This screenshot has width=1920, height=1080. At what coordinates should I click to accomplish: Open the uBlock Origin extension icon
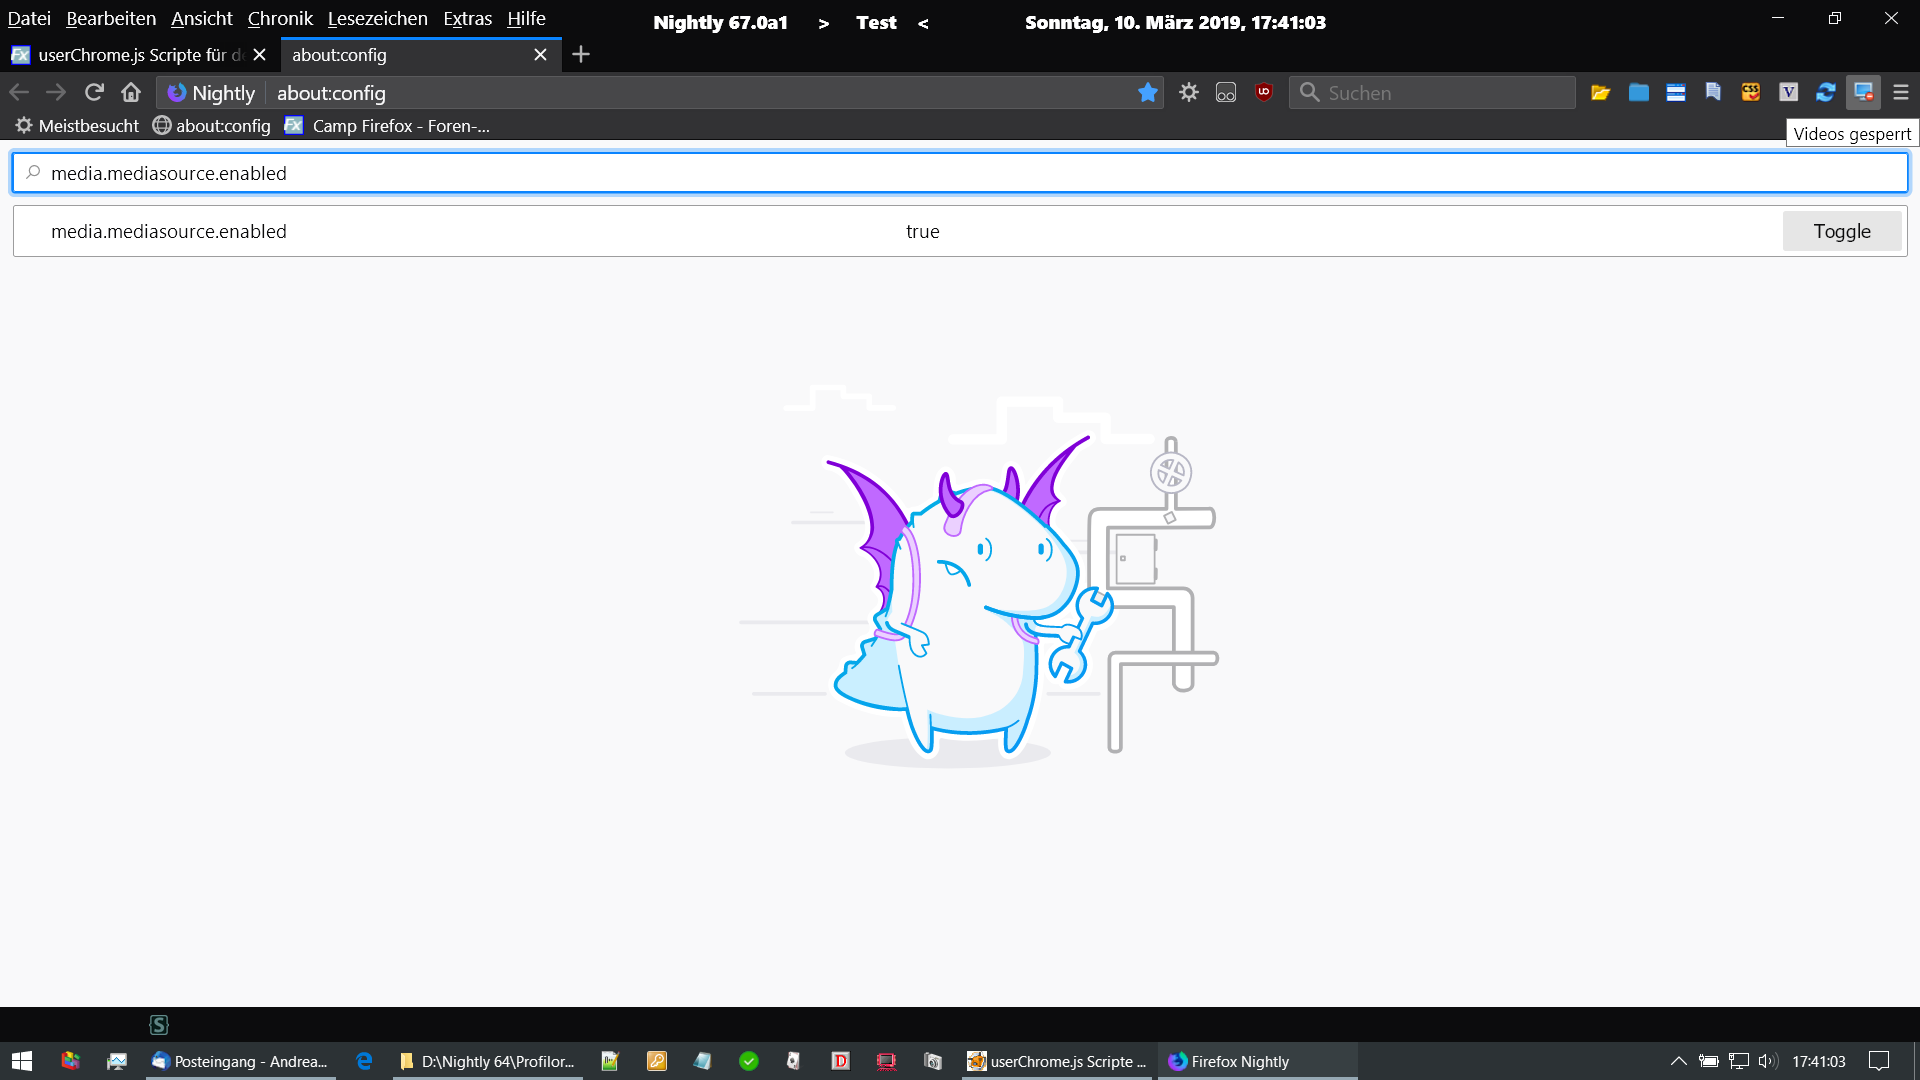[1264, 93]
